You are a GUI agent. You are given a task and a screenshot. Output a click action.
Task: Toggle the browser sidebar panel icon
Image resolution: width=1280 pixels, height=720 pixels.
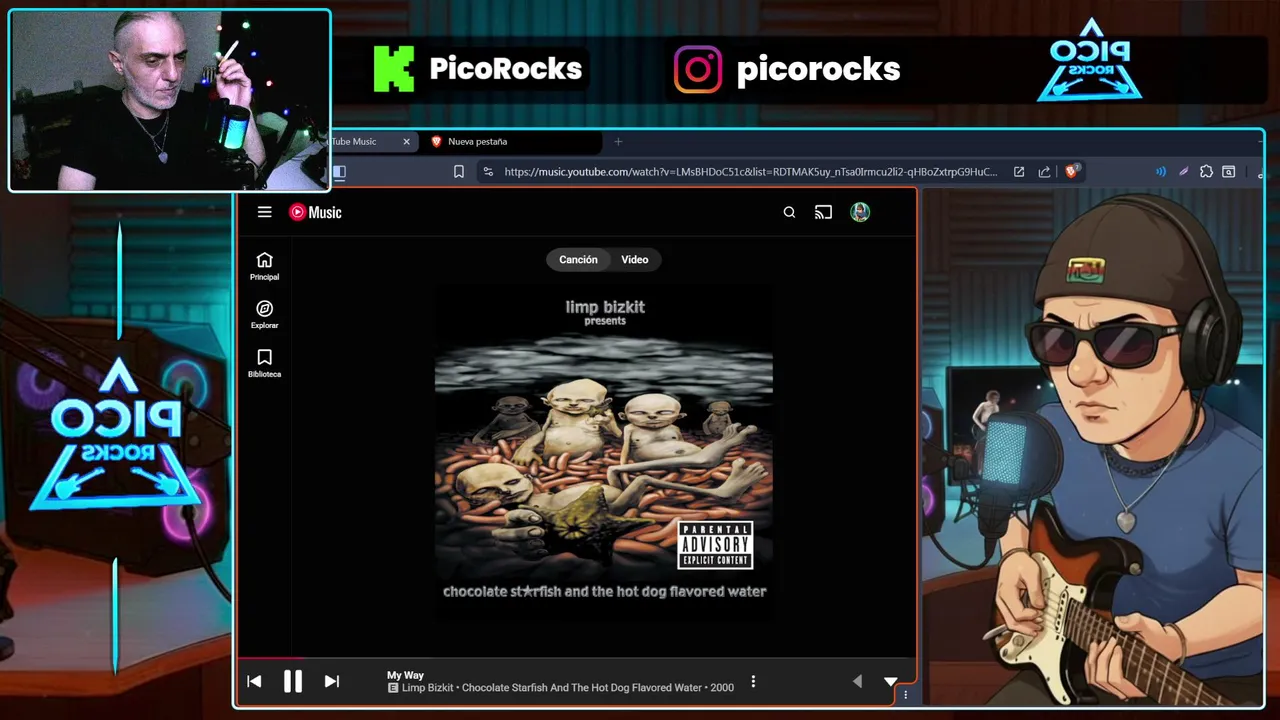339,172
